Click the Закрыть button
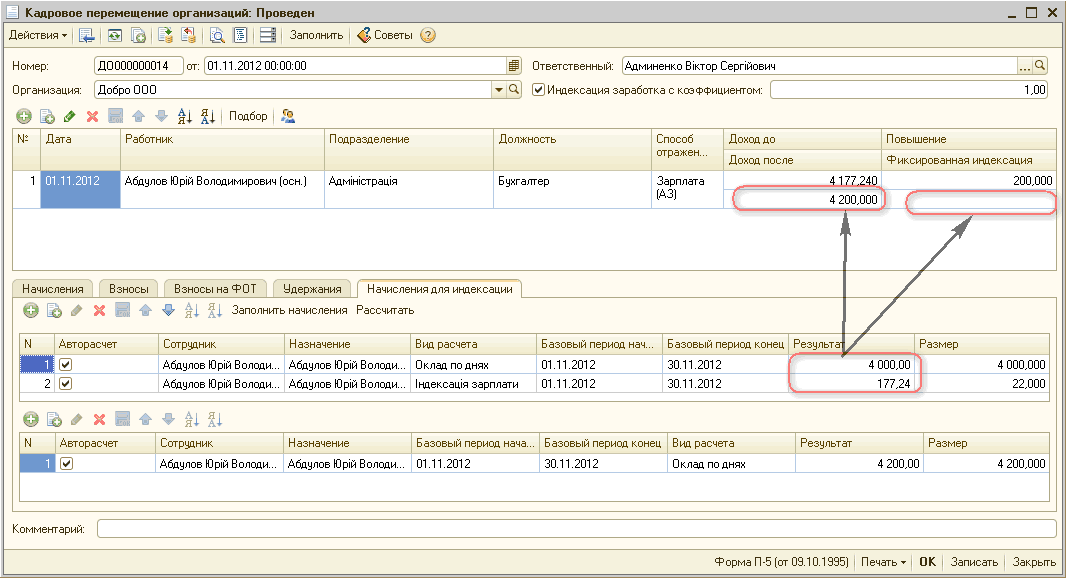 (x=1034, y=562)
